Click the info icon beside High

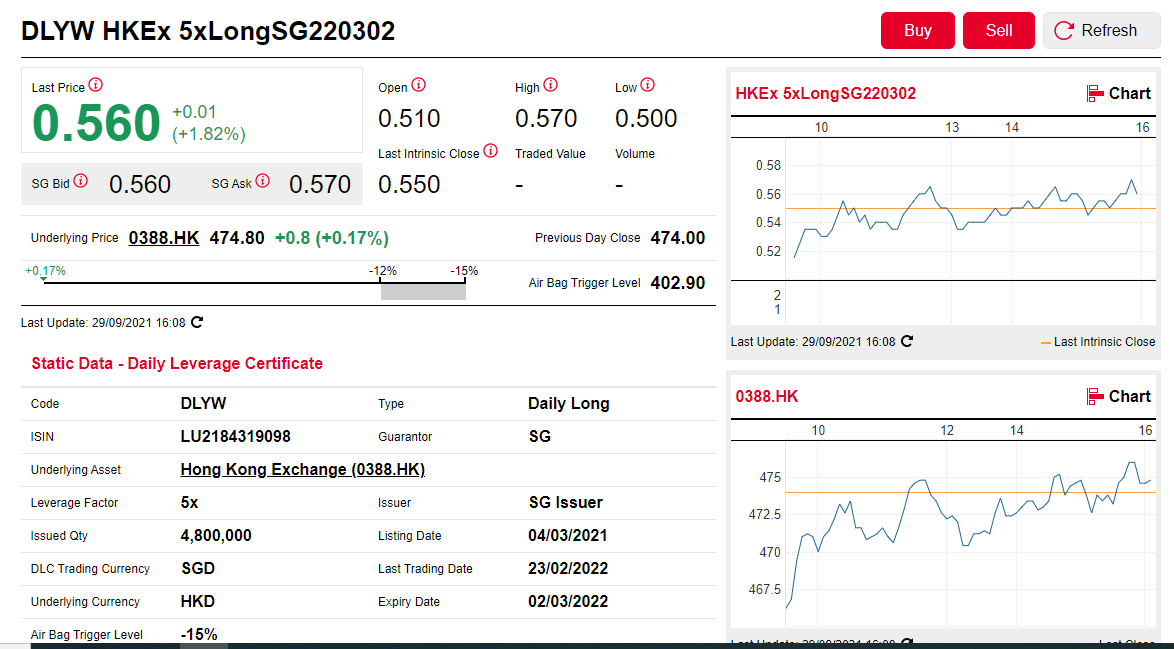click(550, 85)
